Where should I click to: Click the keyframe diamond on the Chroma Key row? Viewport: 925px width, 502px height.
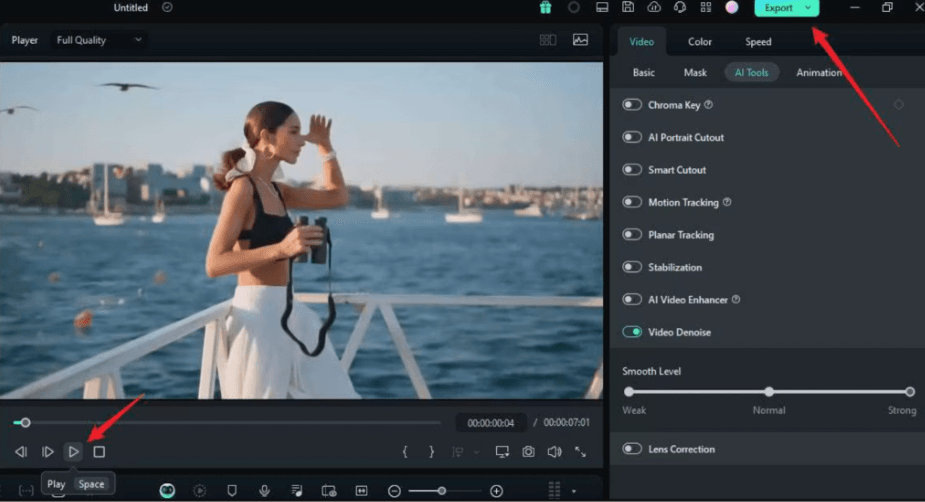(898, 104)
